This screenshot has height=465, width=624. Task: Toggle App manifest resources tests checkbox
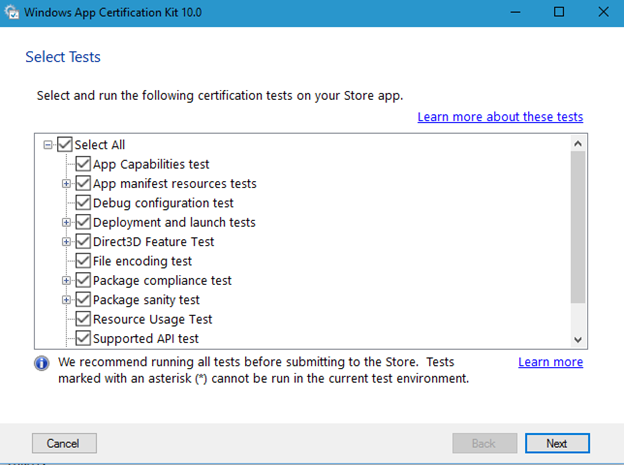tap(83, 183)
